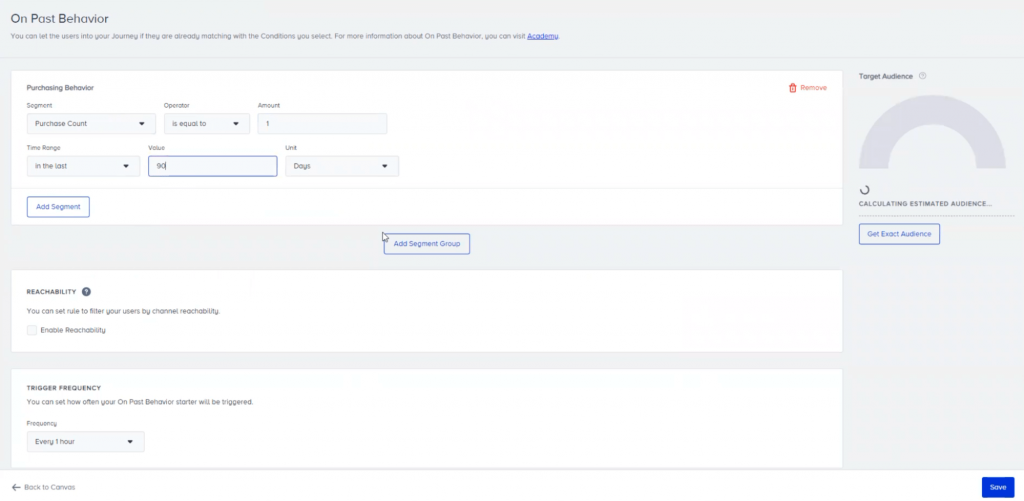Click the Amount input field
The height and width of the screenshot is (501, 1024).
pos(322,124)
